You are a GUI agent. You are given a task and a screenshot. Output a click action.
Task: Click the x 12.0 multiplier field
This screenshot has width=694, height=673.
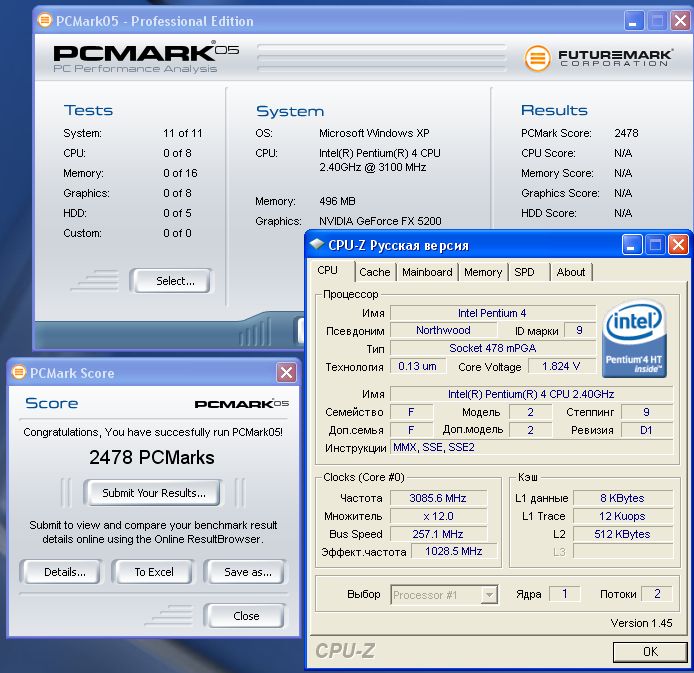(438, 516)
